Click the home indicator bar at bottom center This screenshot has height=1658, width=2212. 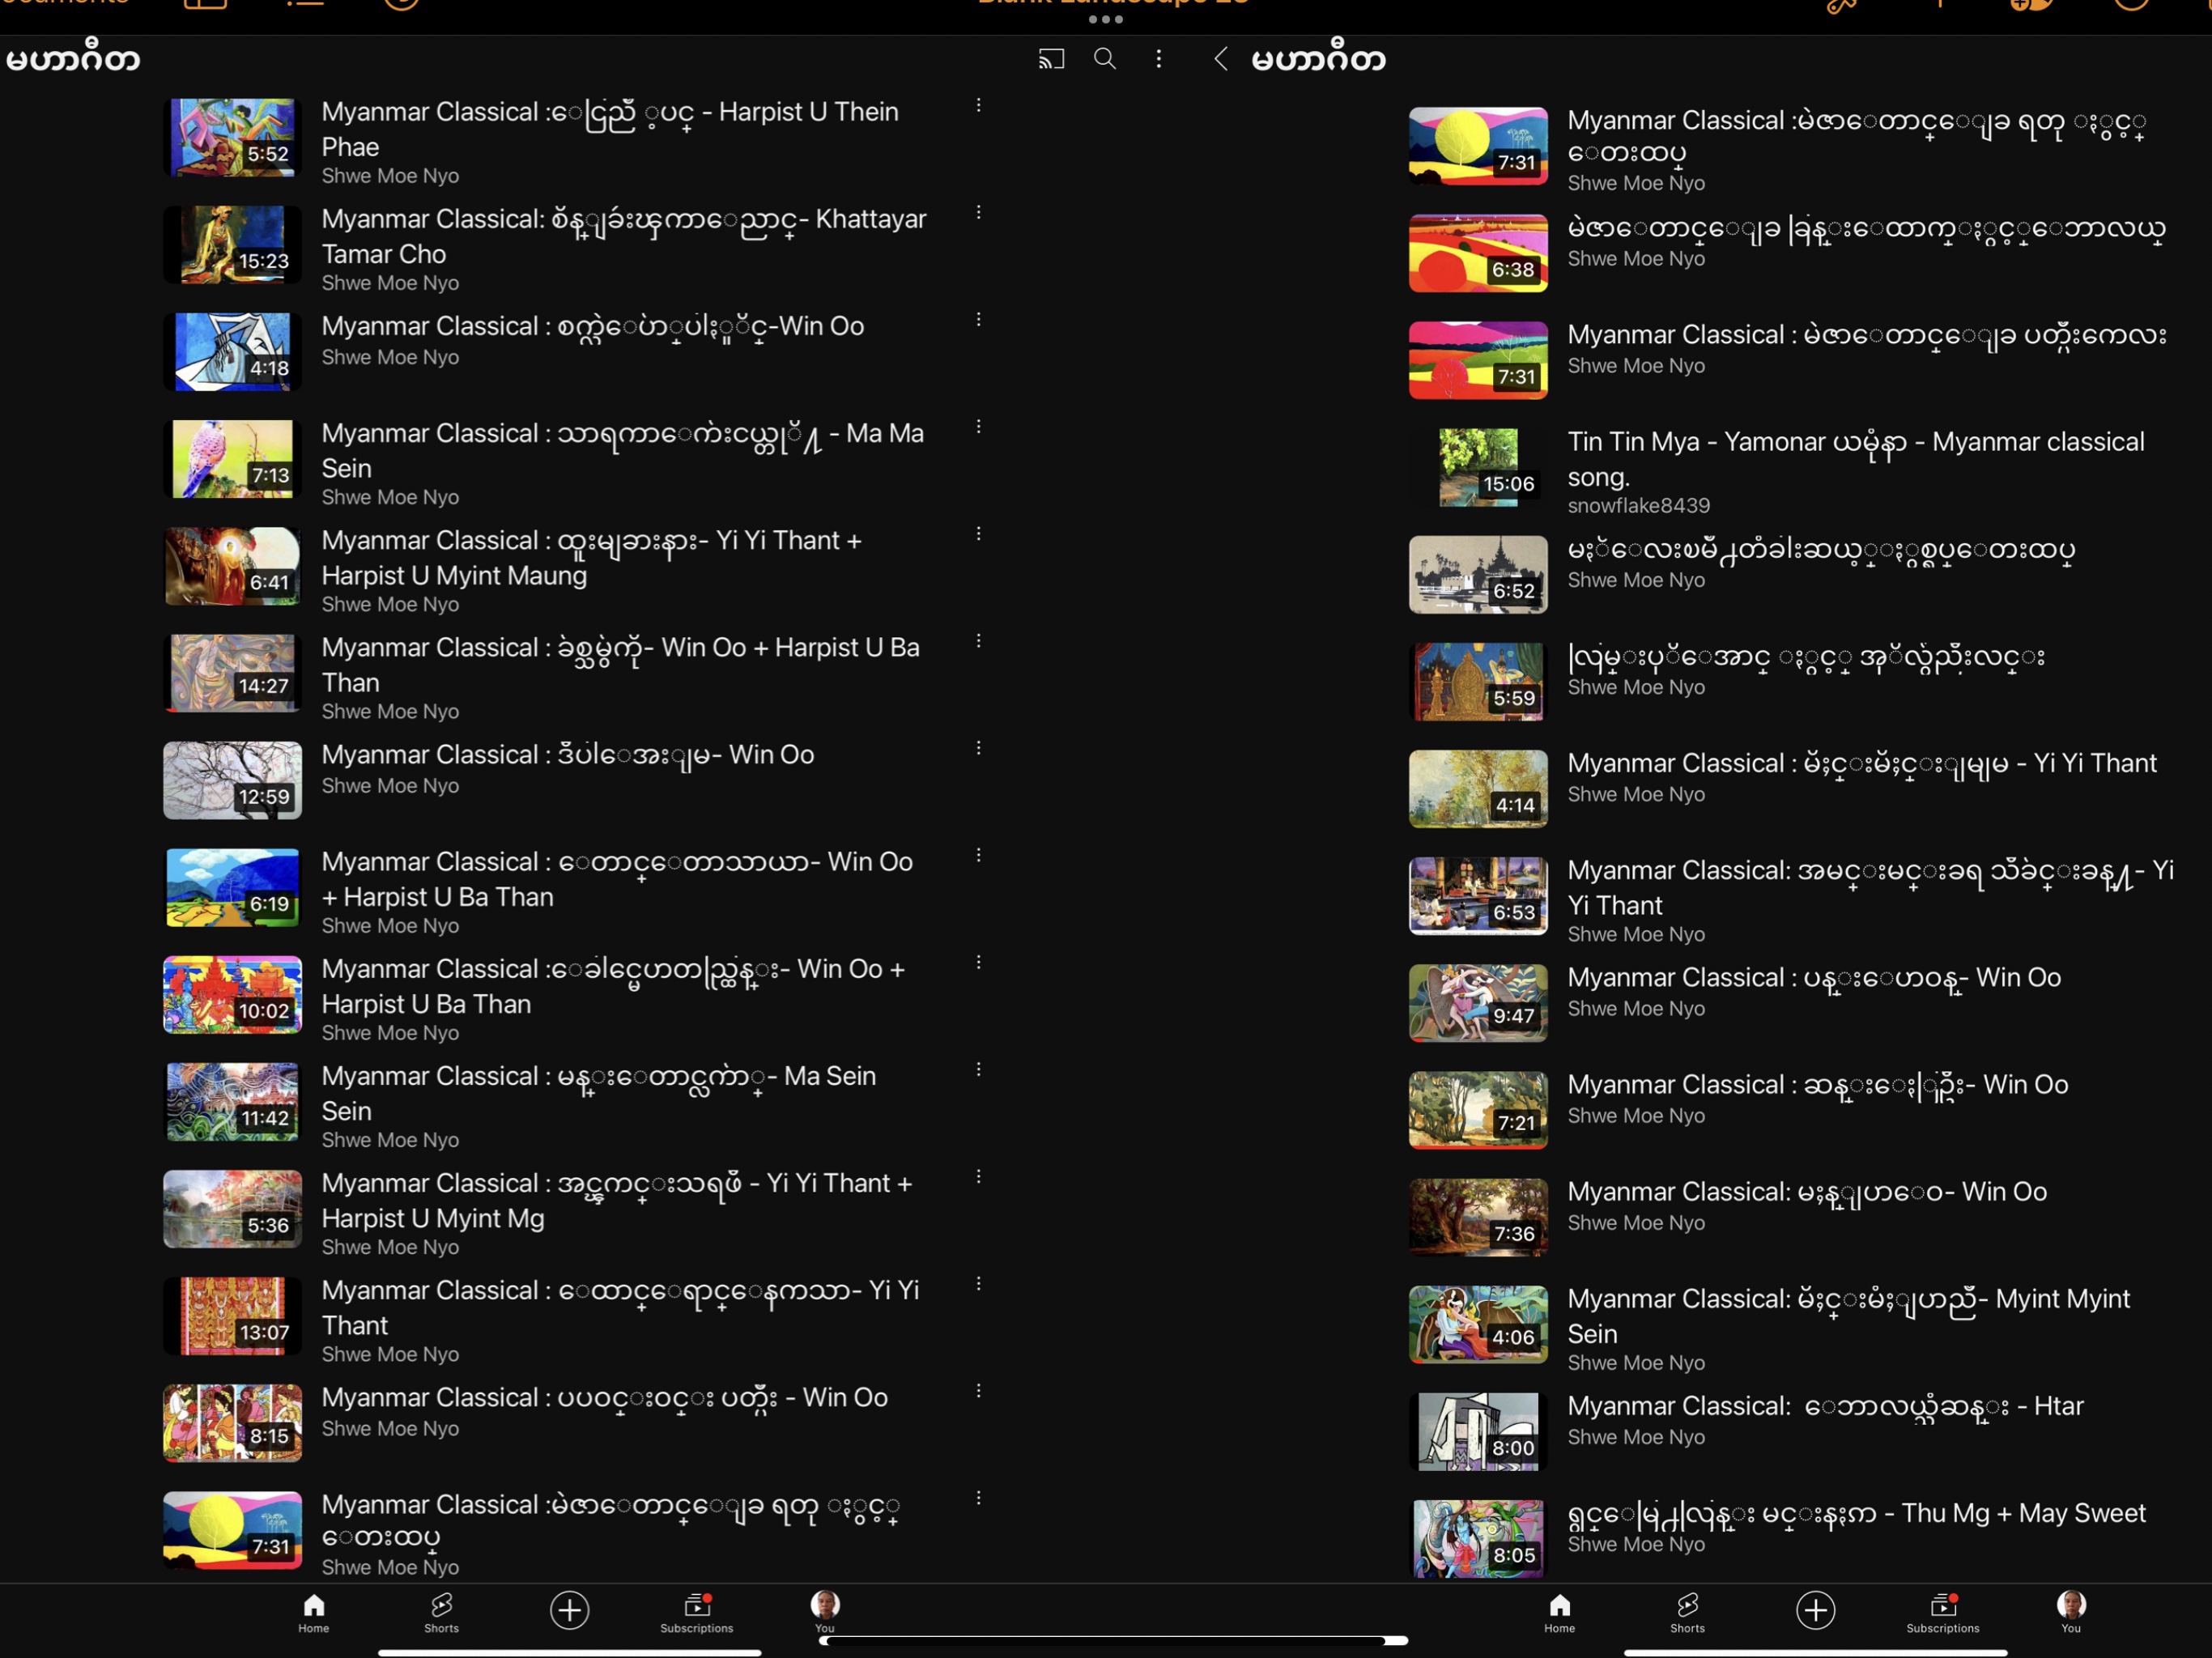click(x=1113, y=1640)
